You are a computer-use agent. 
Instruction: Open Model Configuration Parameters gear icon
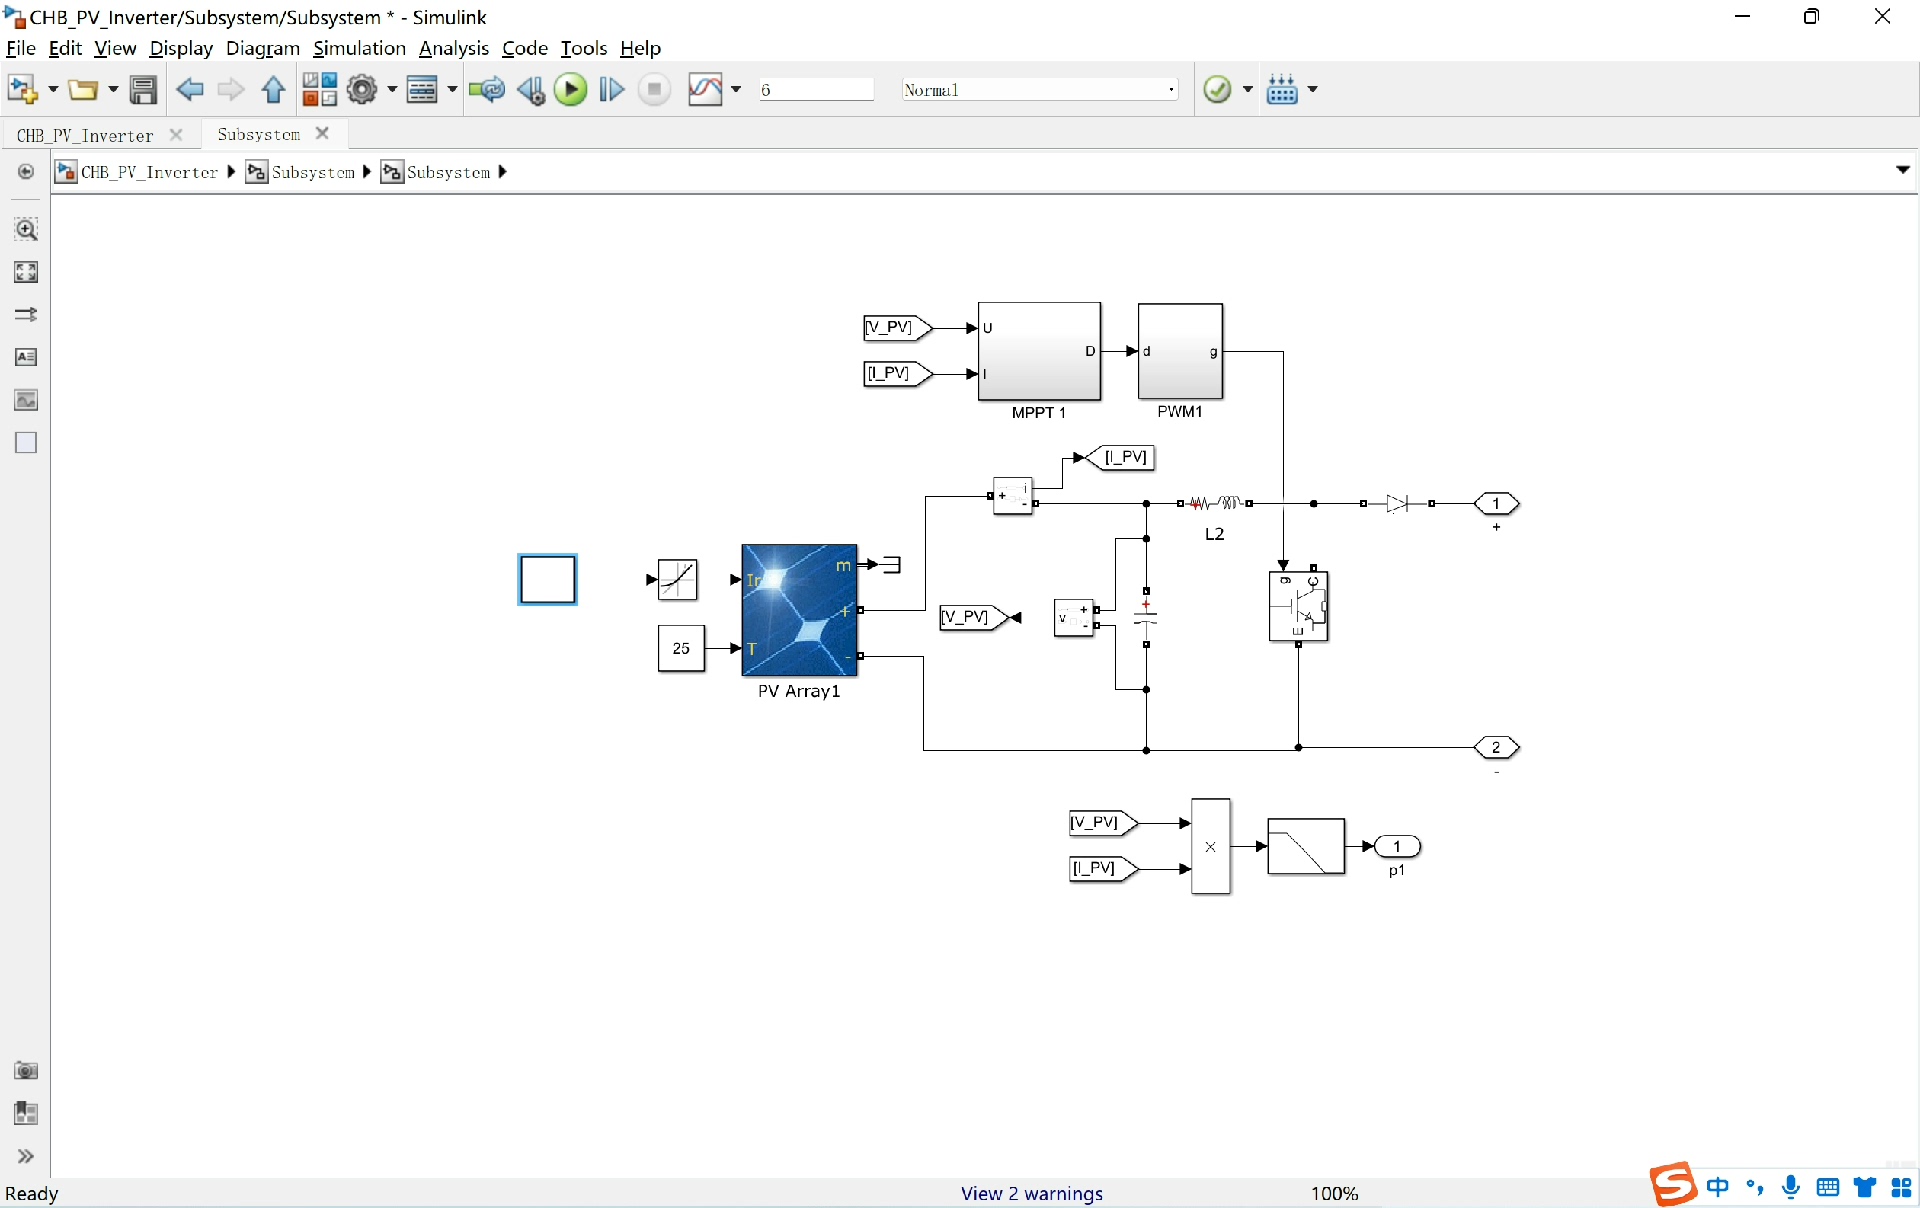(362, 90)
